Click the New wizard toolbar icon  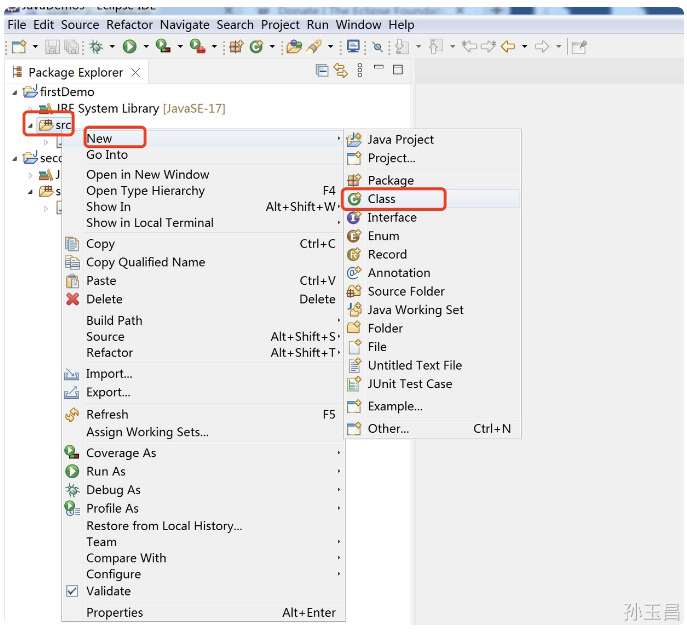point(19,46)
